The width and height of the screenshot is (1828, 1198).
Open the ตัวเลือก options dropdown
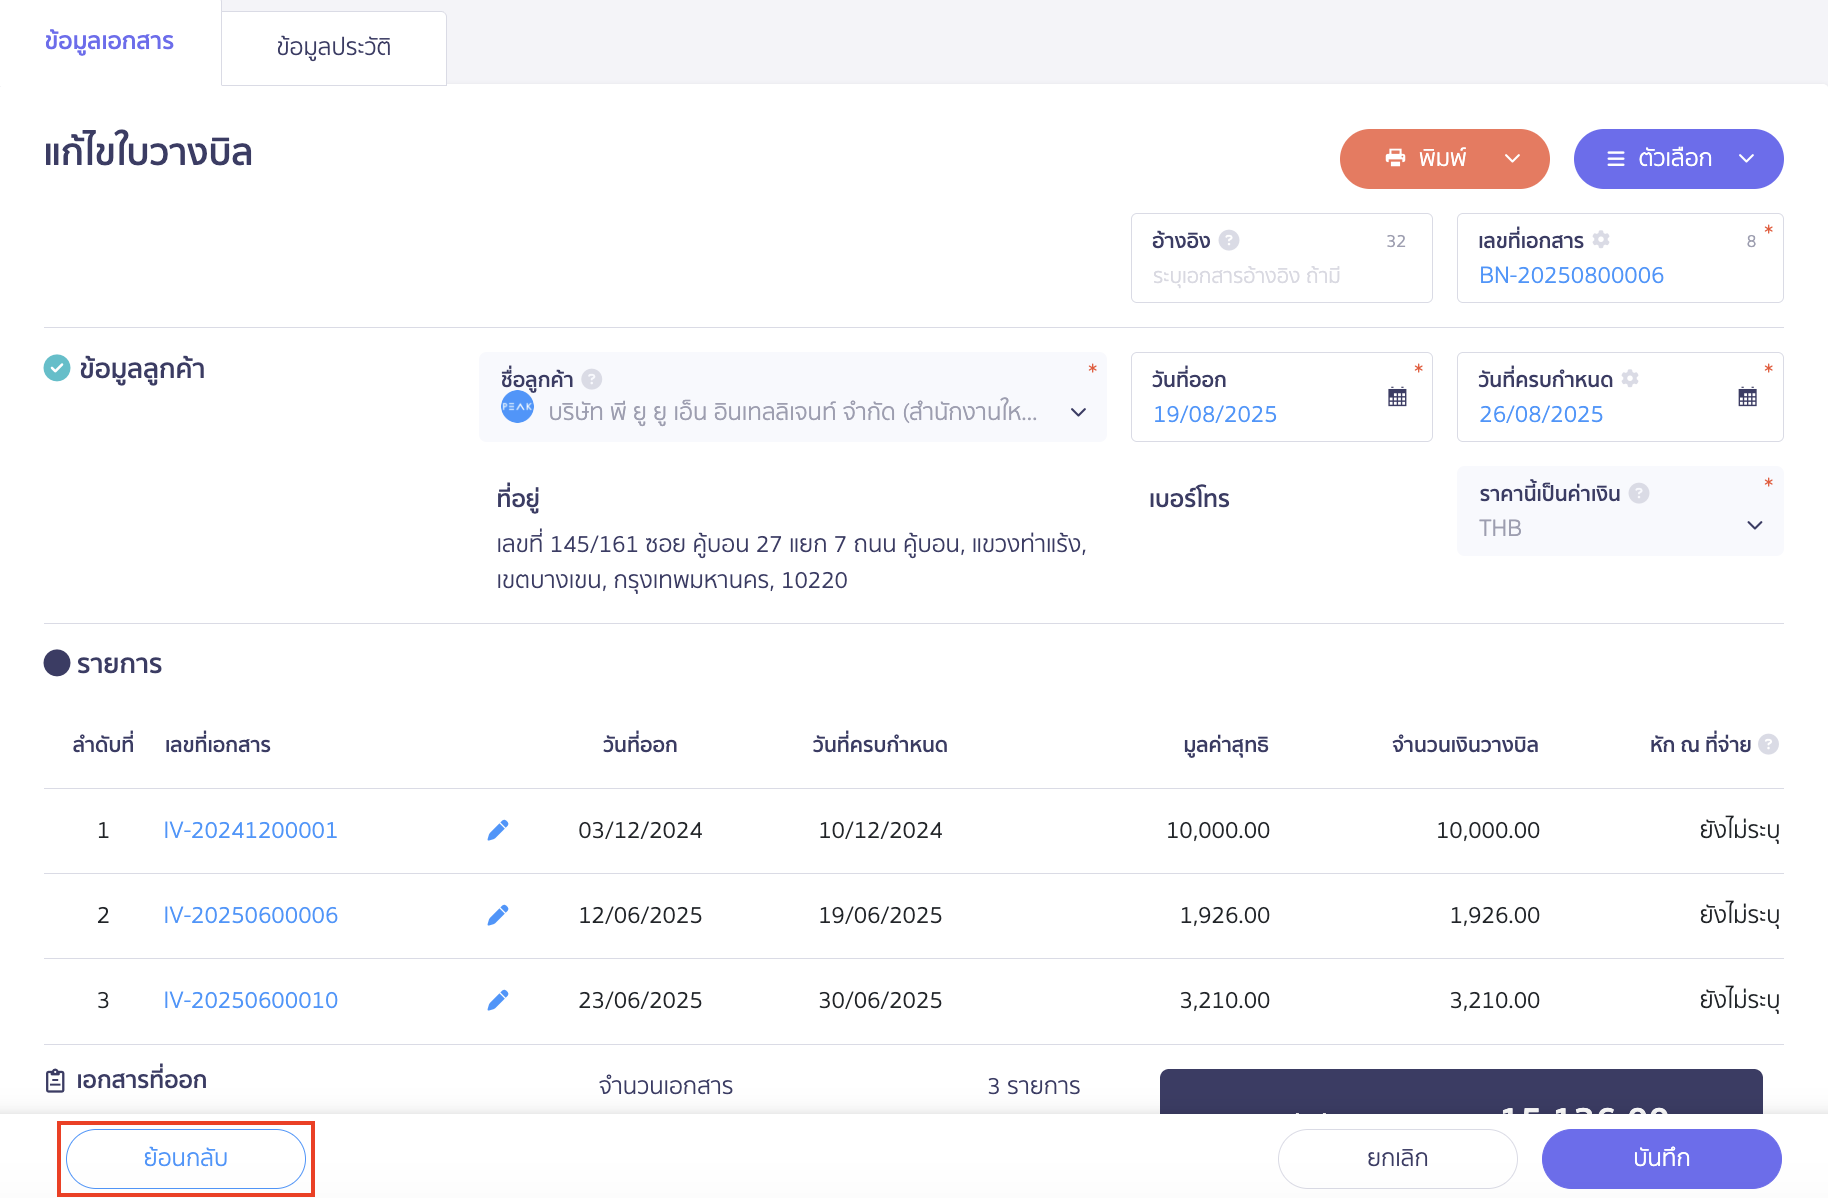(x=1746, y=158)
